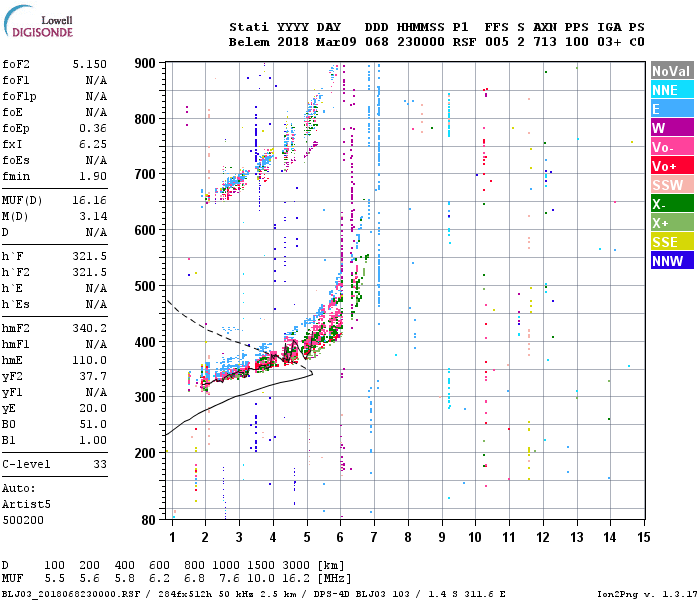The height and width of the screenshot is (600, 700).
Task: Click the 900 label on height axis
Action: tap(145, 63)
